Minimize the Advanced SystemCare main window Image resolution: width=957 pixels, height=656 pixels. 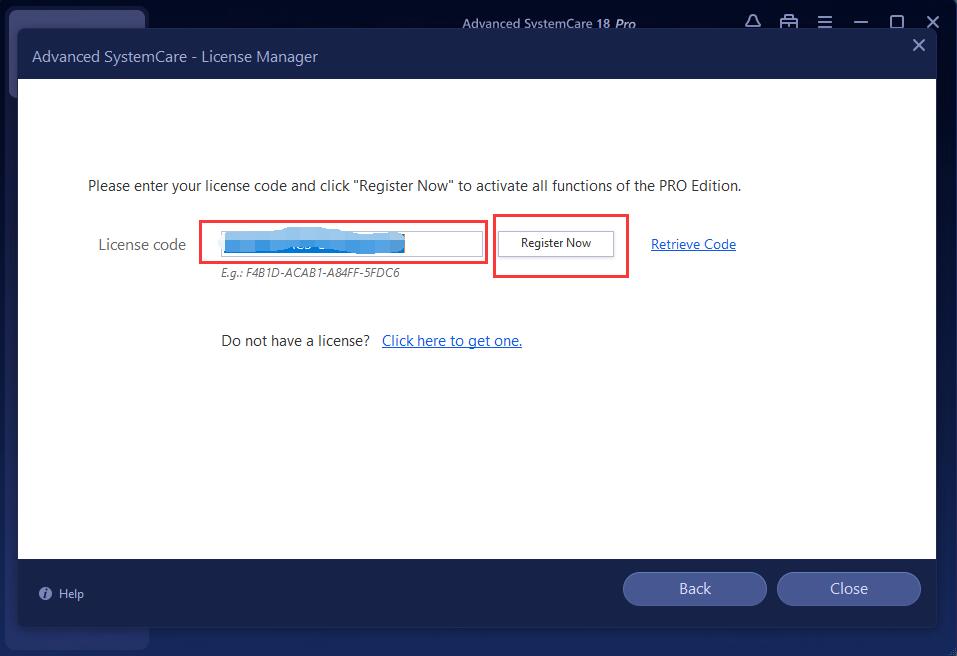(x=861, y=22)
